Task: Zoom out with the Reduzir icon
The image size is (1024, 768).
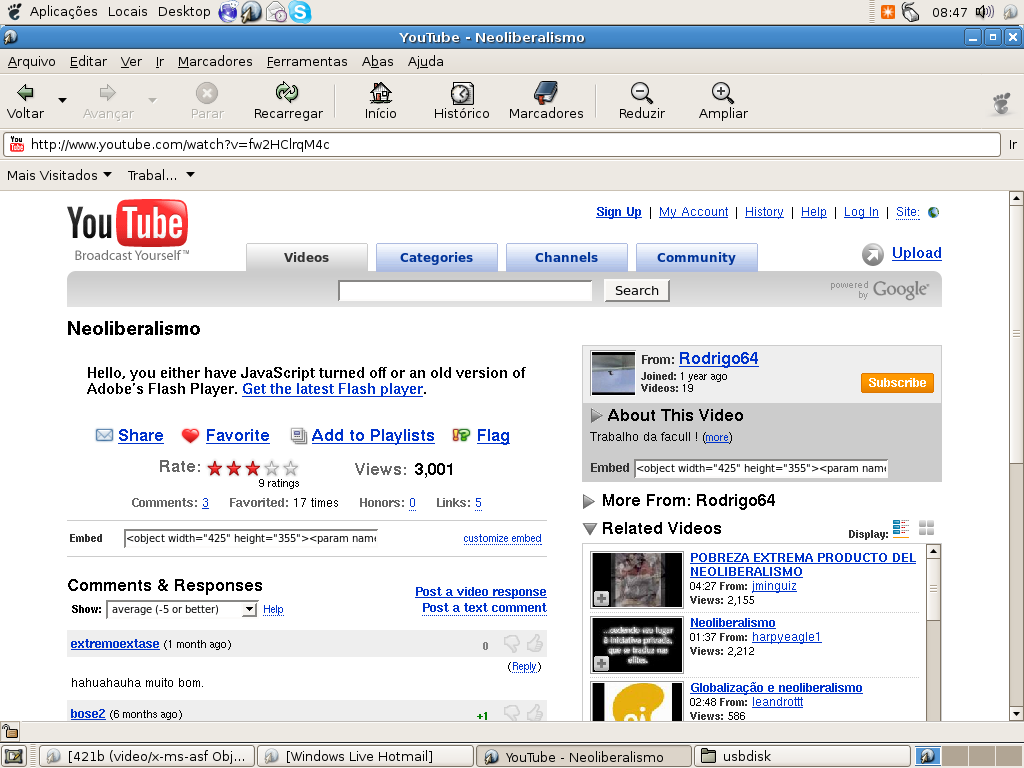Action: 641,93
